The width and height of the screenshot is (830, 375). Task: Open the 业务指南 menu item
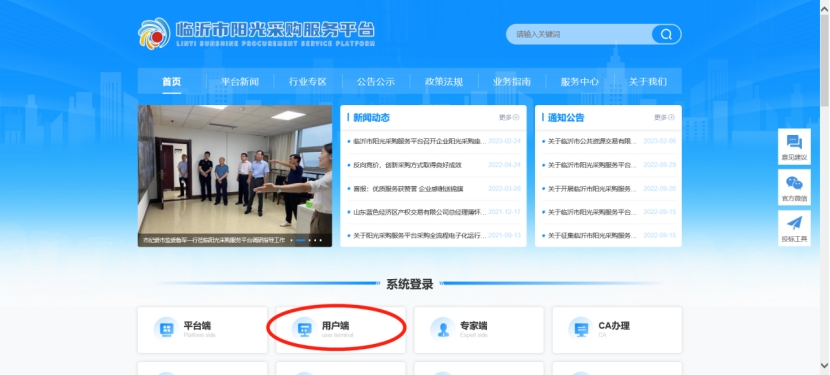coord(511,82)
